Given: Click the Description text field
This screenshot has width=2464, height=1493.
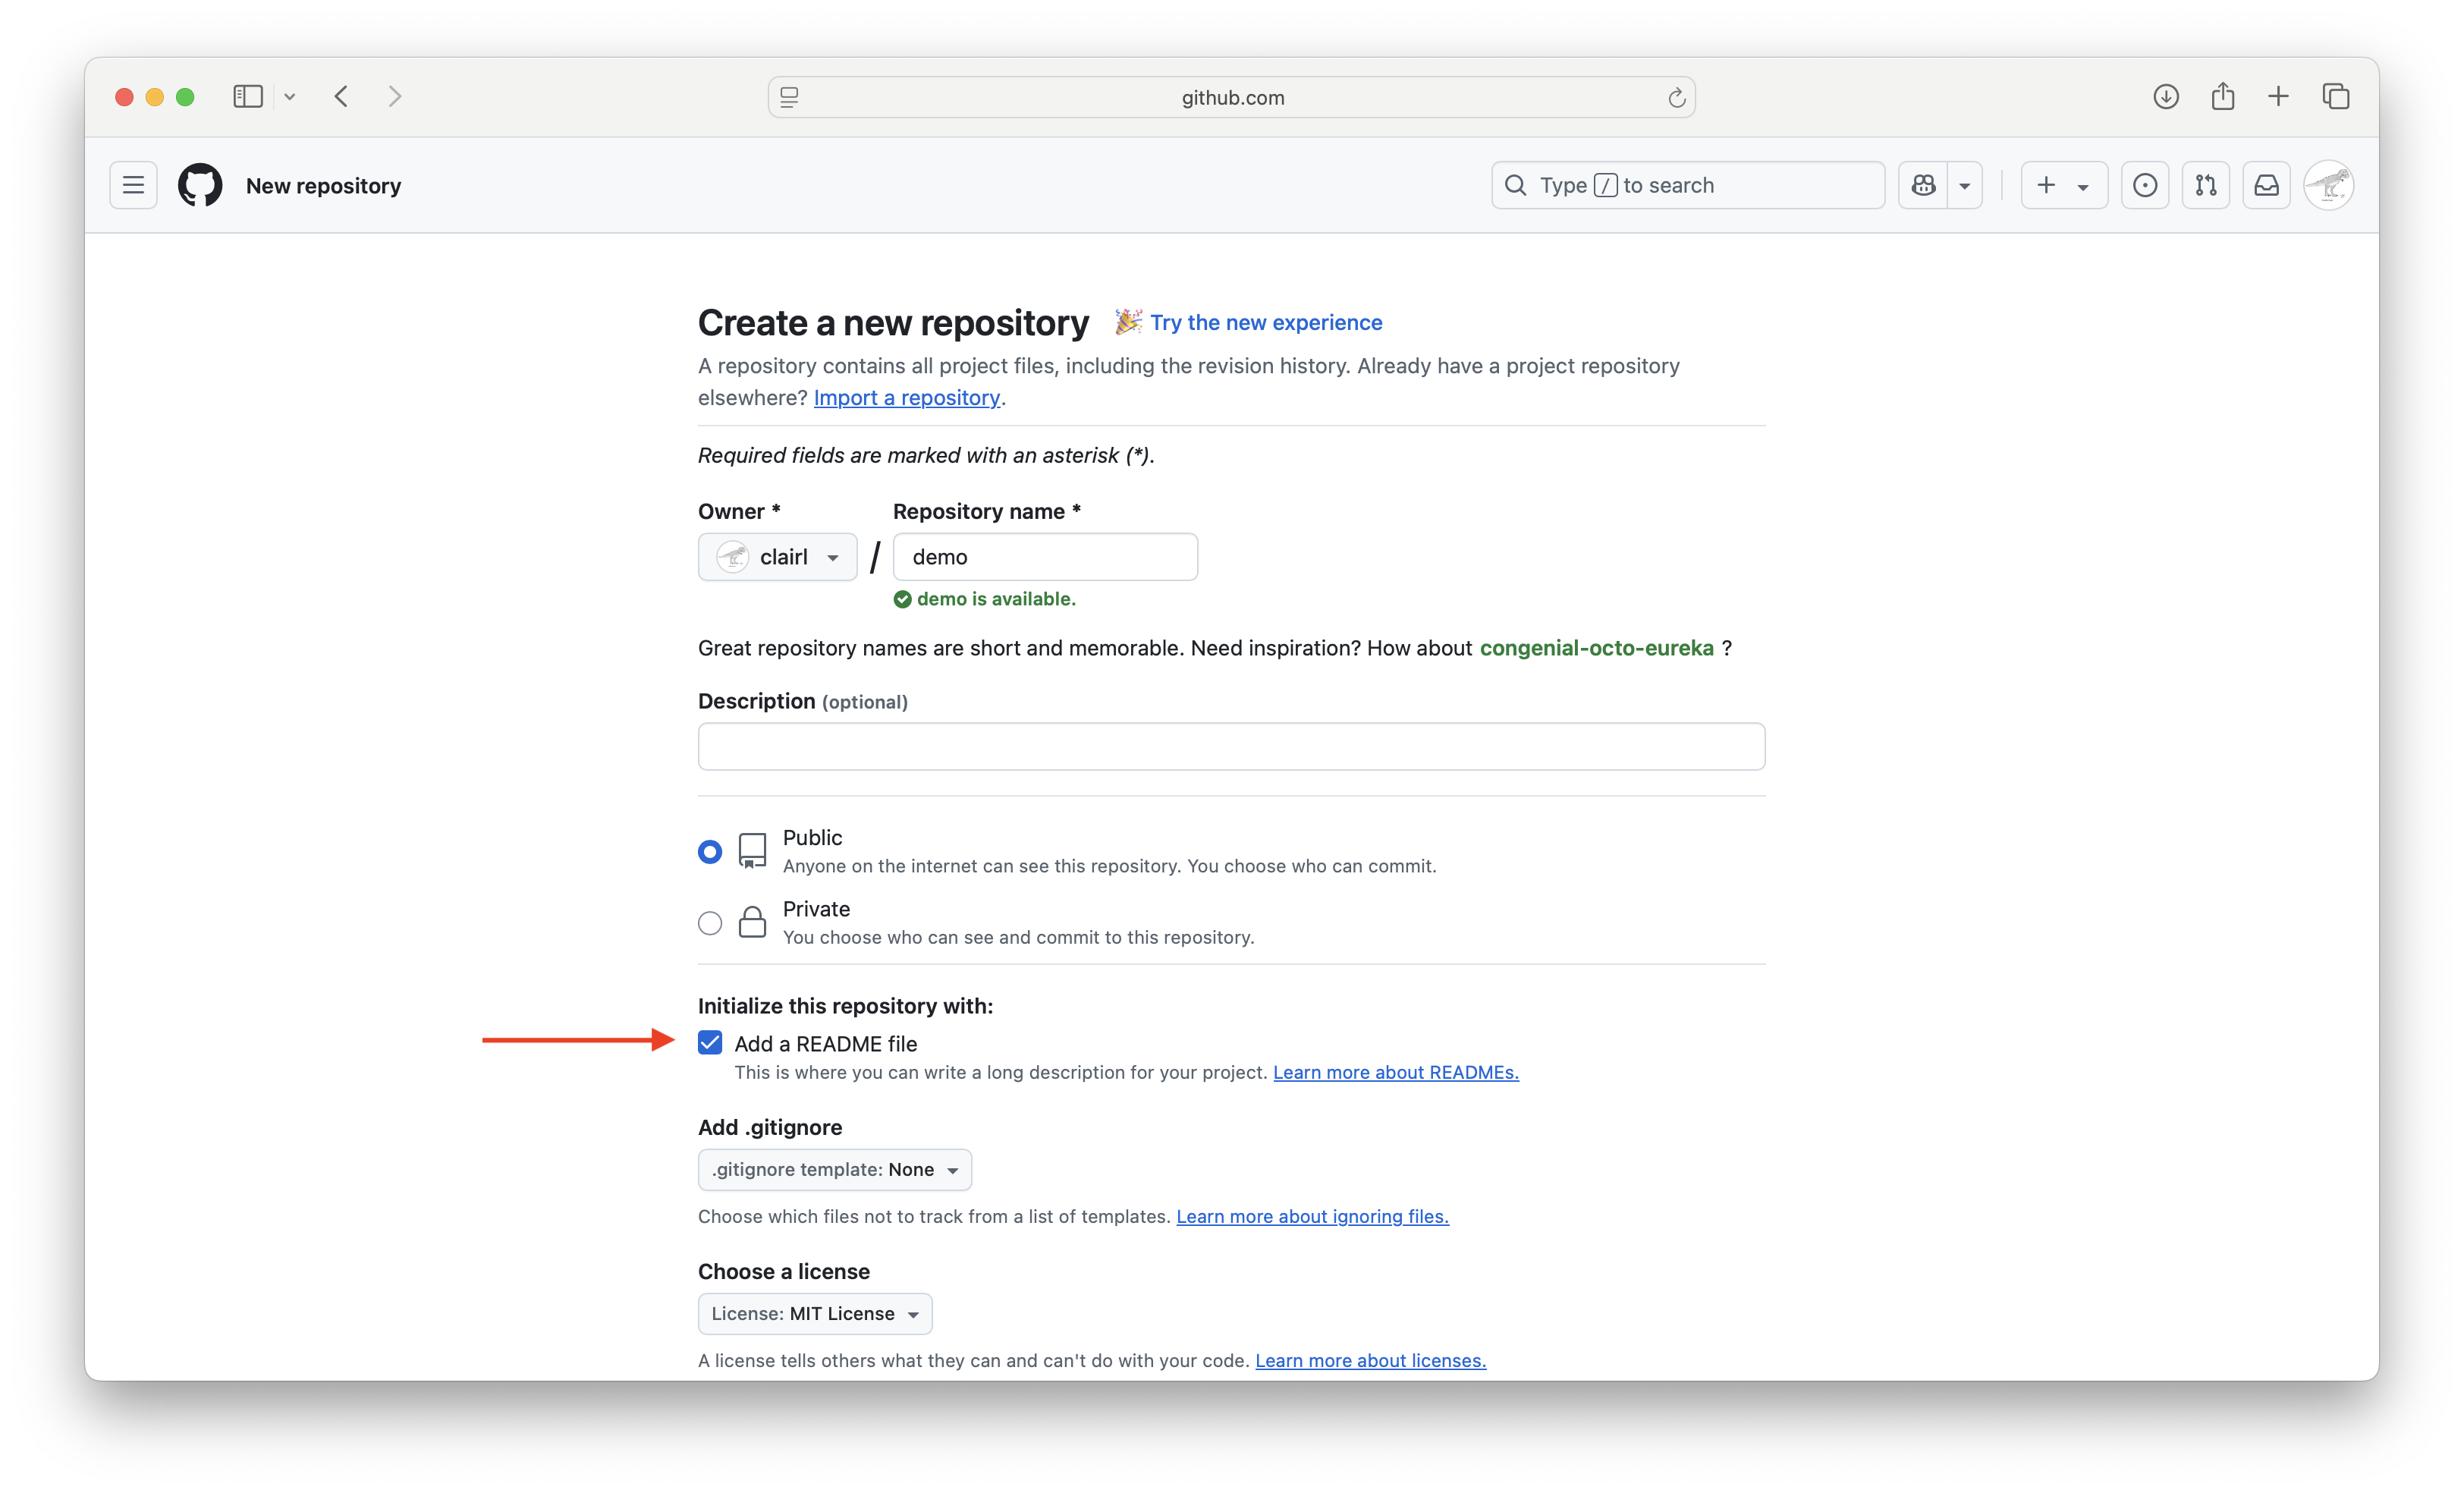Looking at the screenshot, I should [x=1231, y=747].
